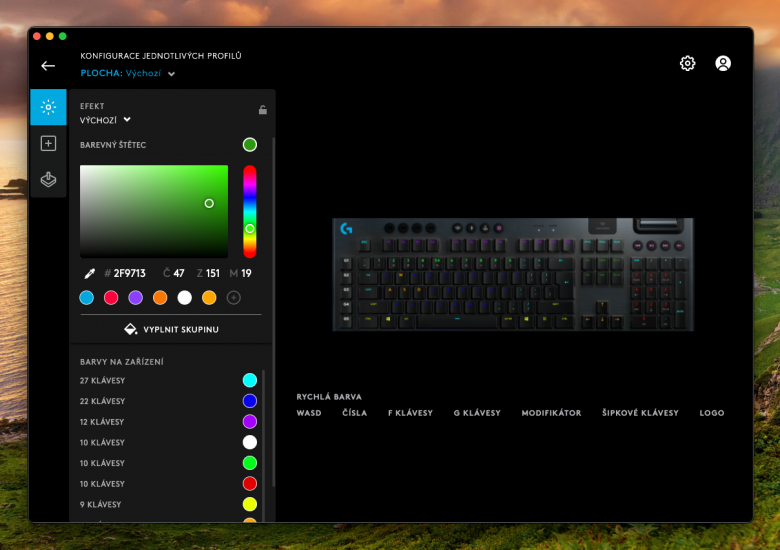Viewport: 780px width, 550px height.
Task: Choose the Šipkové Klávesy quick color group
Action: [x=640, y=413]
